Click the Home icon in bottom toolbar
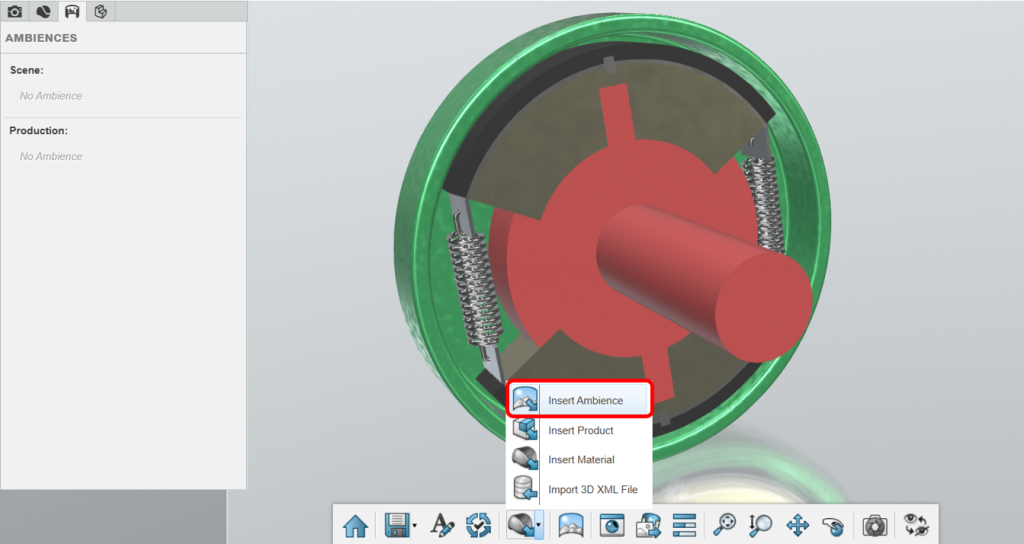Viewport: 1024px width, 544px height. [355, 525]
